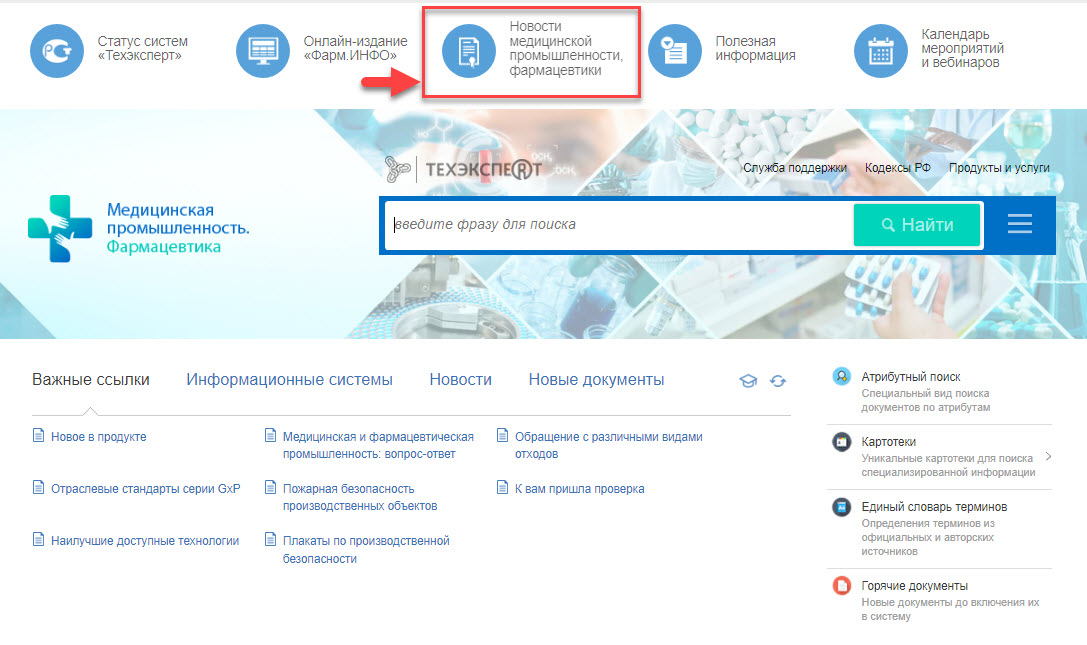
Task: Open the hamburger menu beside search
Action: tap(1019, 224)
